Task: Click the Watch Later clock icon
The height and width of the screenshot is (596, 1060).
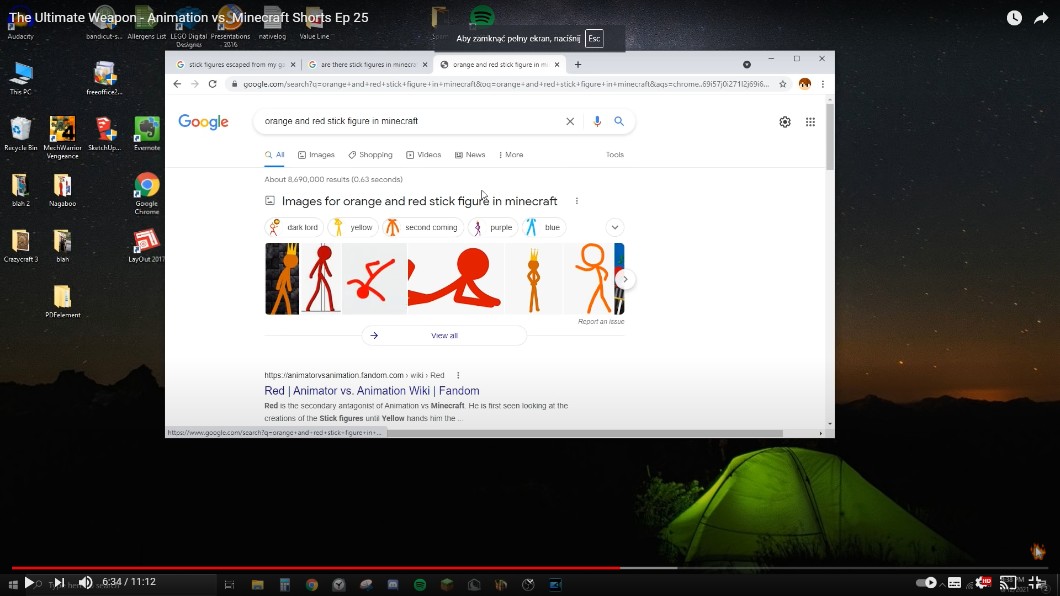Action: (x=1014, y=18)
